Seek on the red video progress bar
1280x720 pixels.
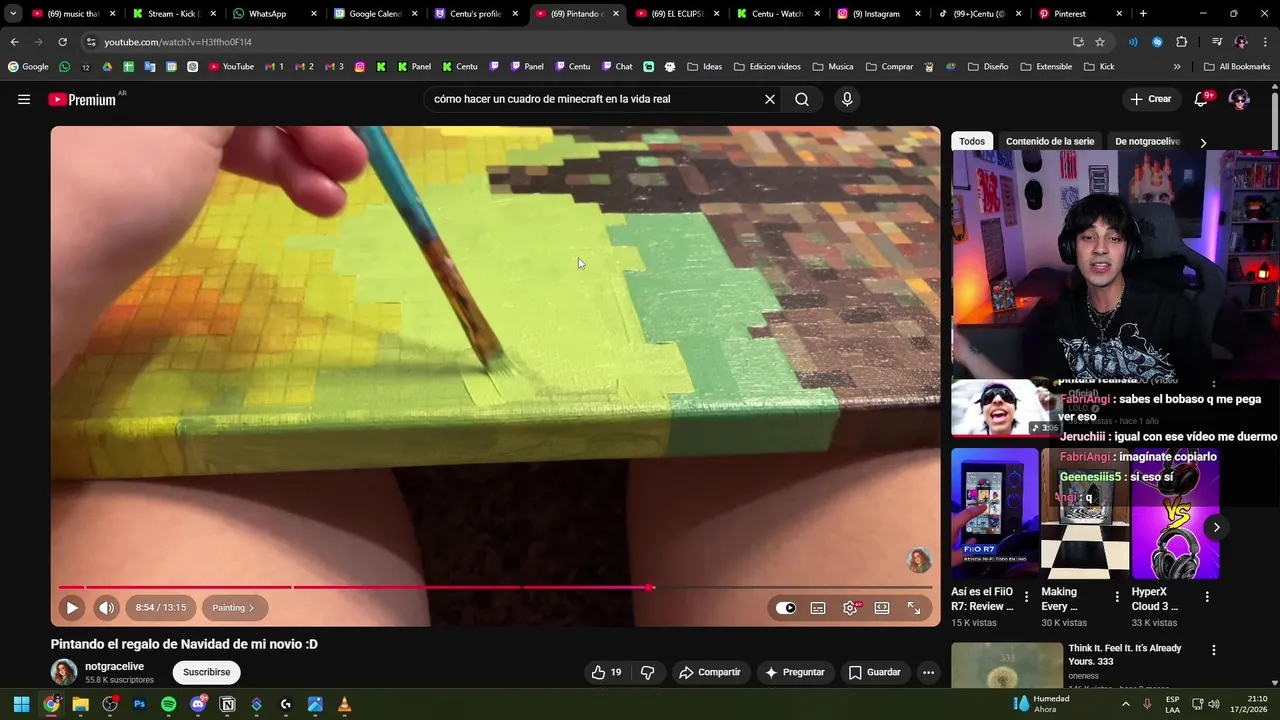pyautogui.click(x=495, y=587)
